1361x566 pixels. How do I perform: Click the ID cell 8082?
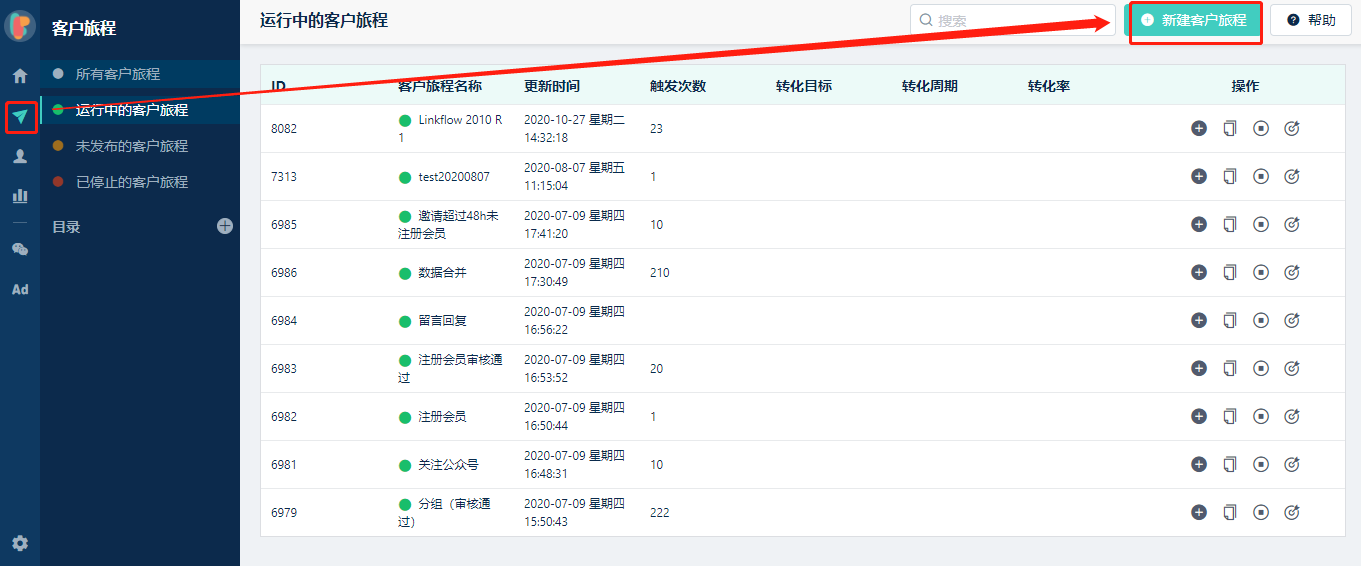pyautogui.click(x=284, y=129)
